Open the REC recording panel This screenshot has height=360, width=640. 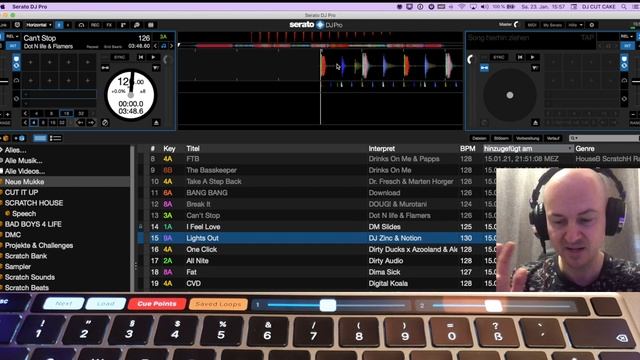point(95,25)
